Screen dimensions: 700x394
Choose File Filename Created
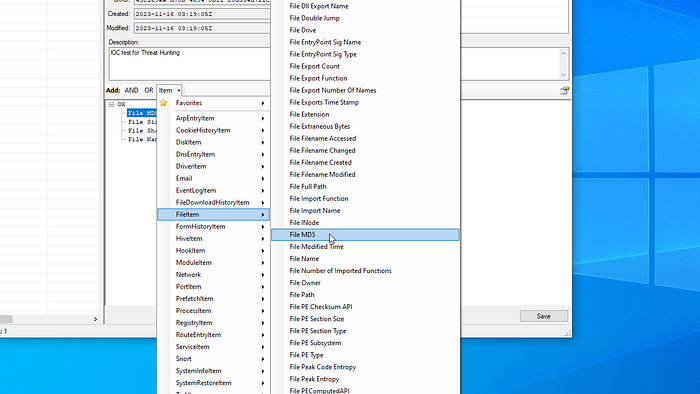click(x=365, y=163)
